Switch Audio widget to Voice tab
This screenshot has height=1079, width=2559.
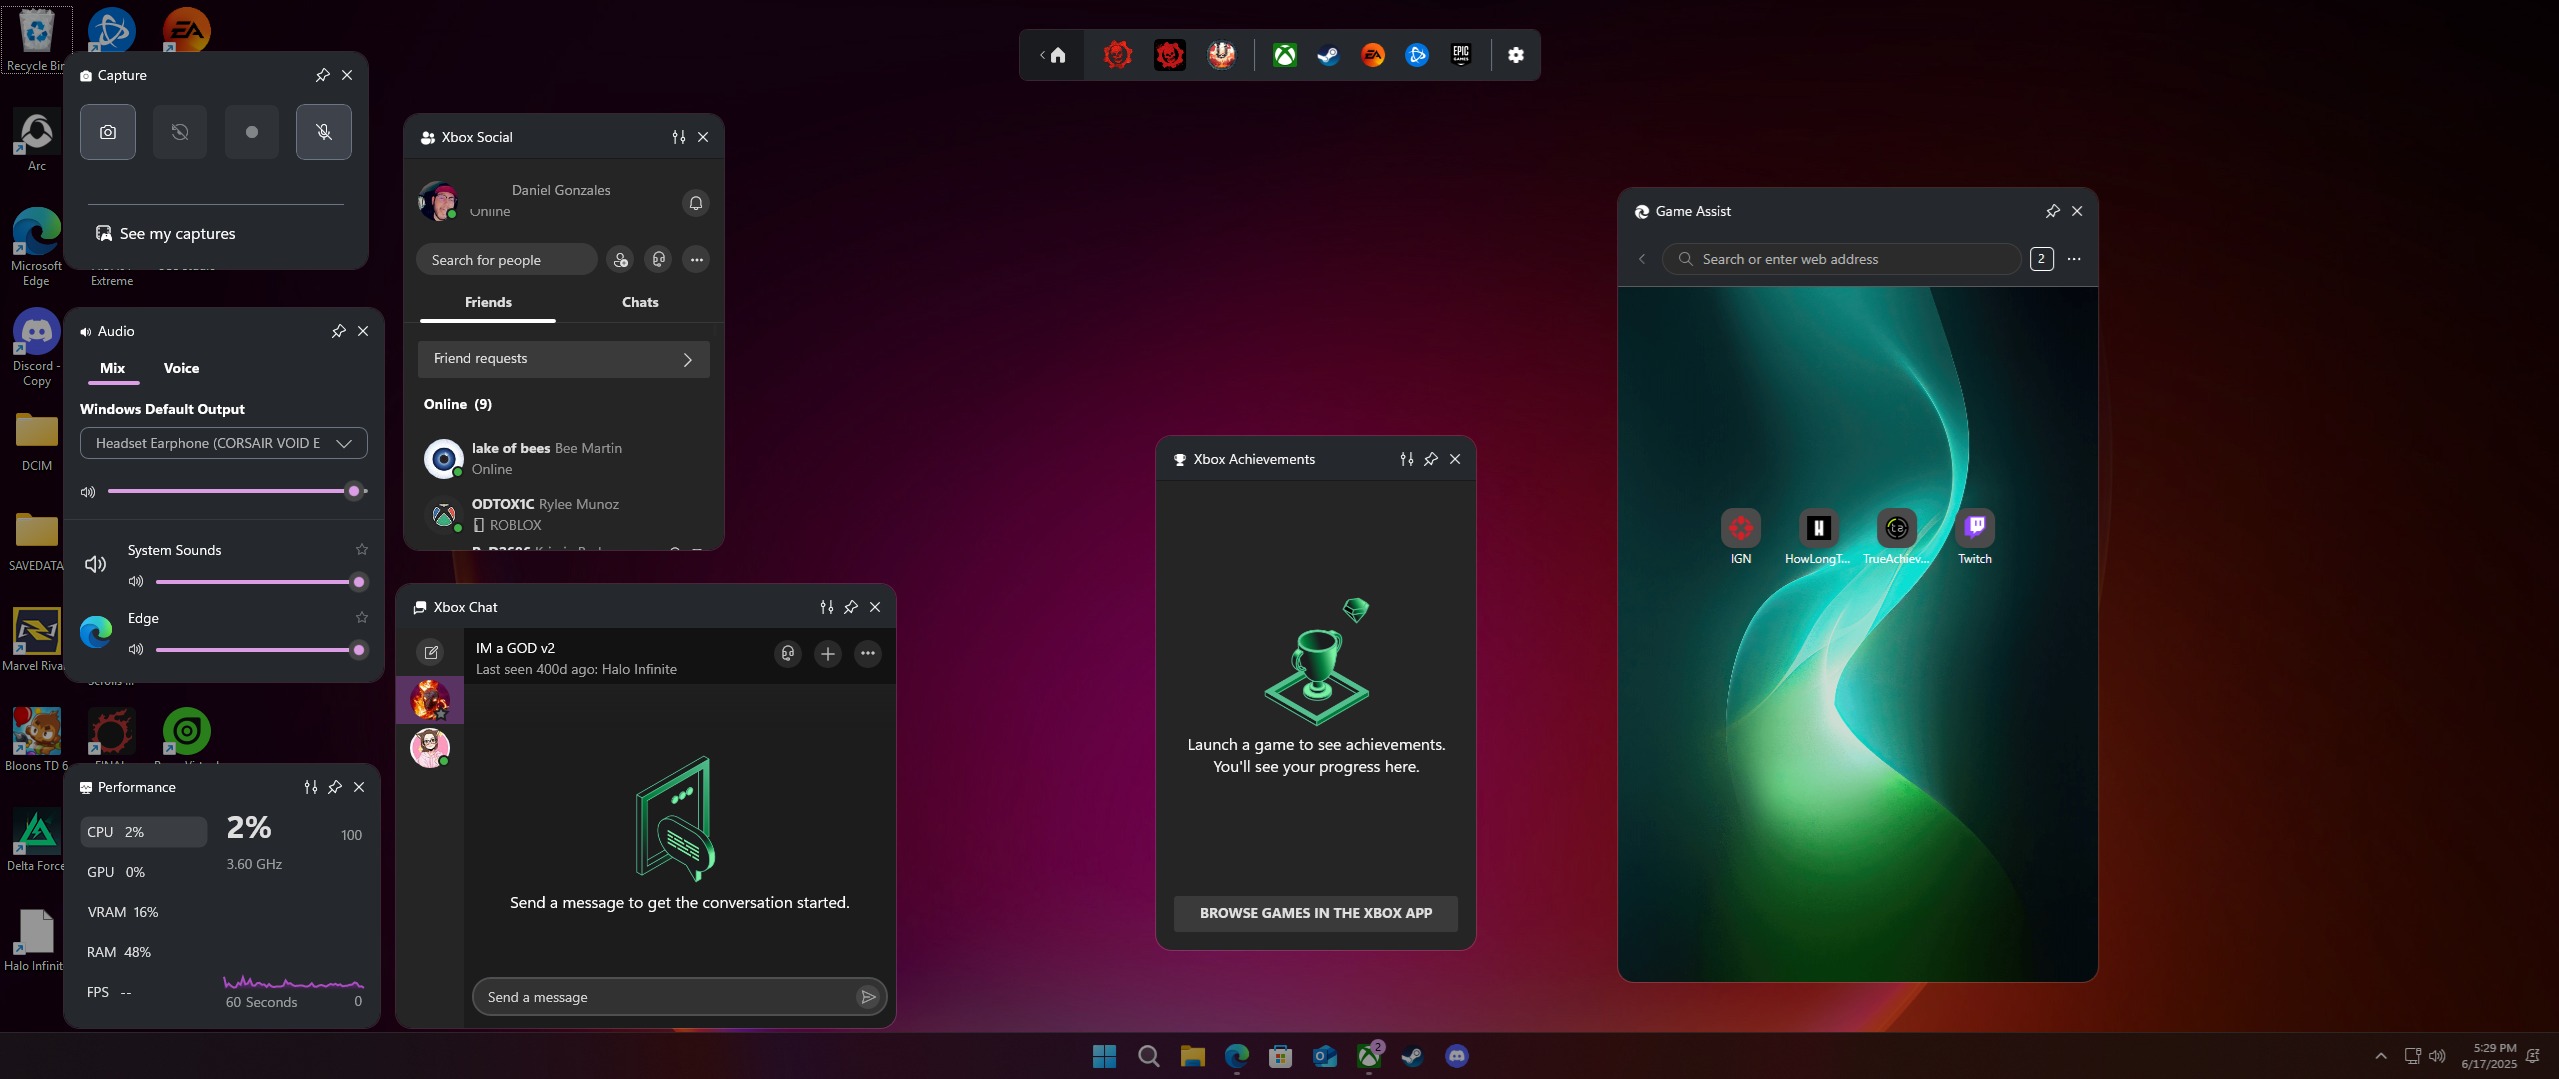click(x=181, y=368)
